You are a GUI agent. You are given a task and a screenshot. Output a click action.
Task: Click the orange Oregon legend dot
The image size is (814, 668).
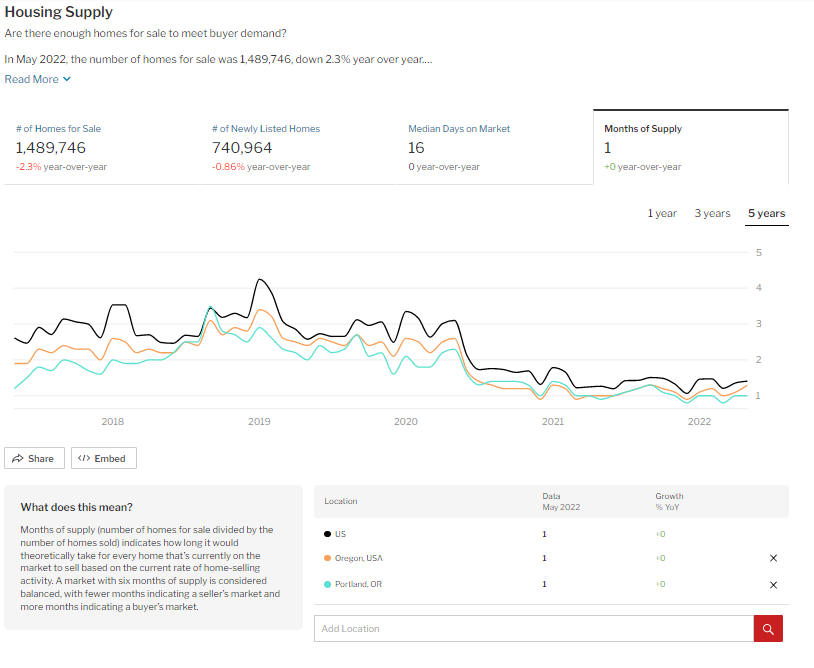pyautogui.click(x=328, y=558)
